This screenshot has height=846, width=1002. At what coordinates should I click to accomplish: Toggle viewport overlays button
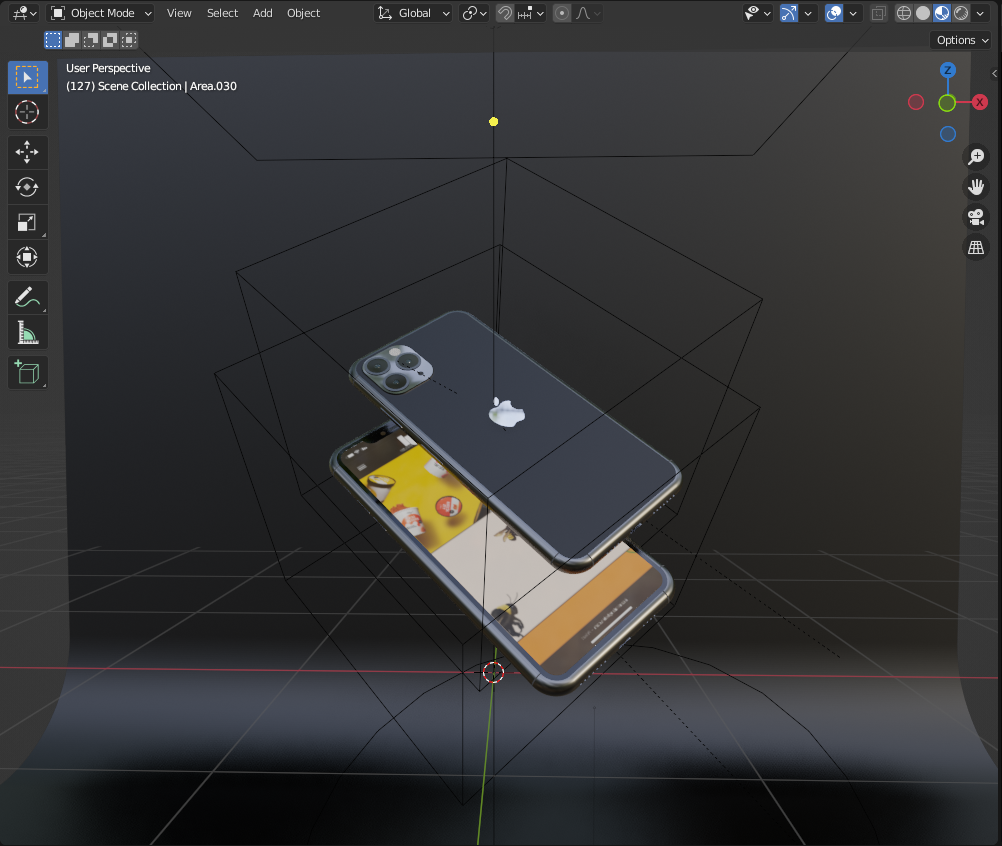[x=834, y=13]
